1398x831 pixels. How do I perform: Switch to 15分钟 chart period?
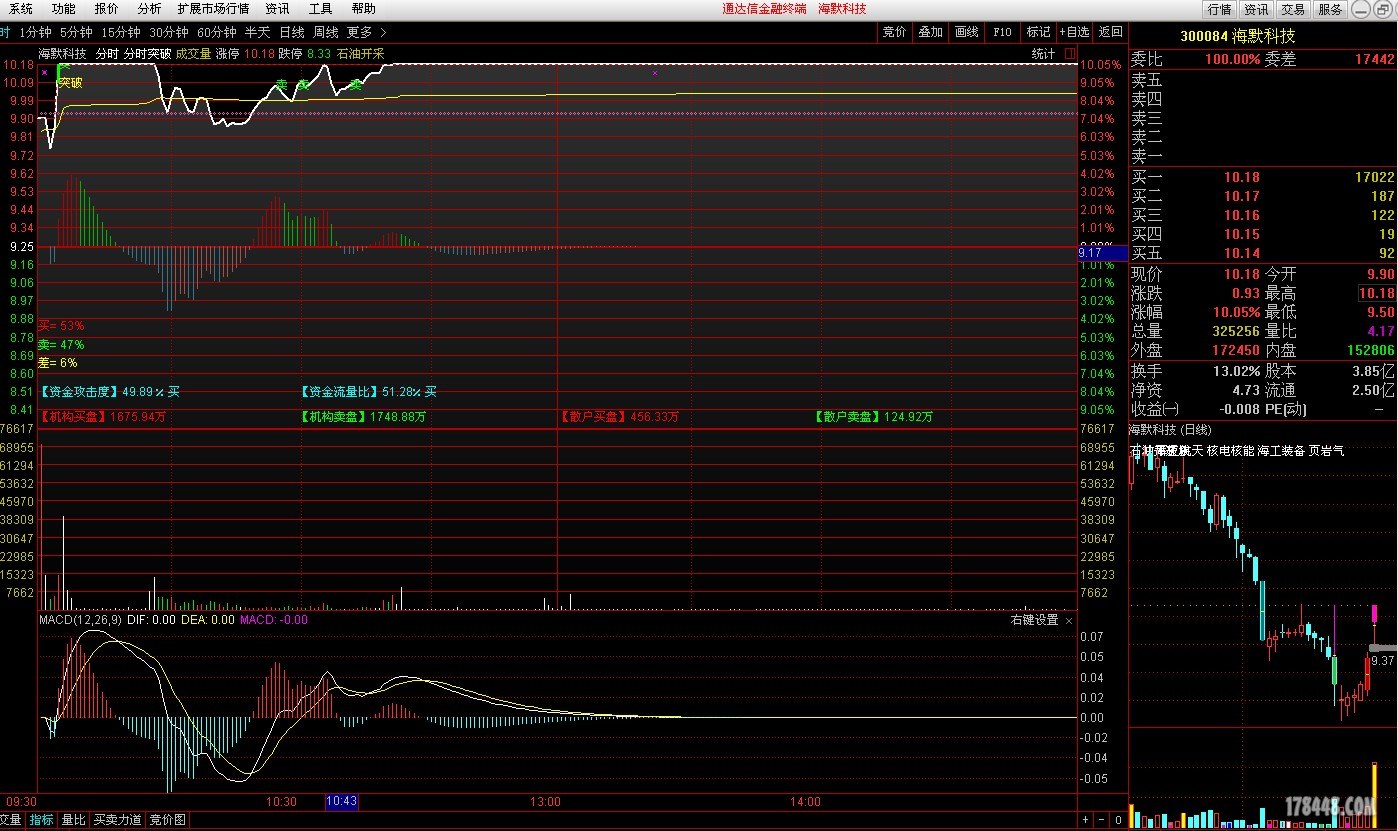[121, 32]
